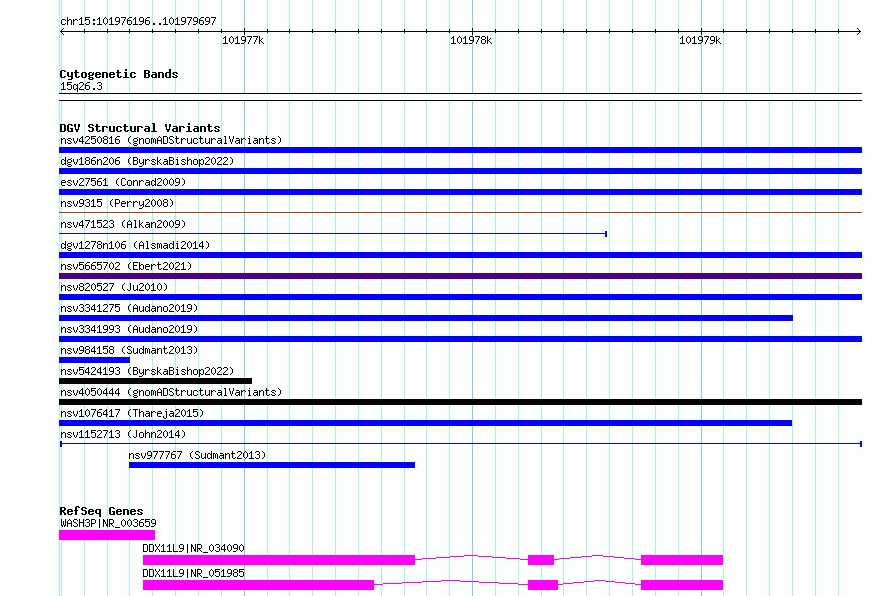The image size is (890, 596).
Task: Click the thin nsv1152713 John2014 line
Action: (x=460, y=444)
